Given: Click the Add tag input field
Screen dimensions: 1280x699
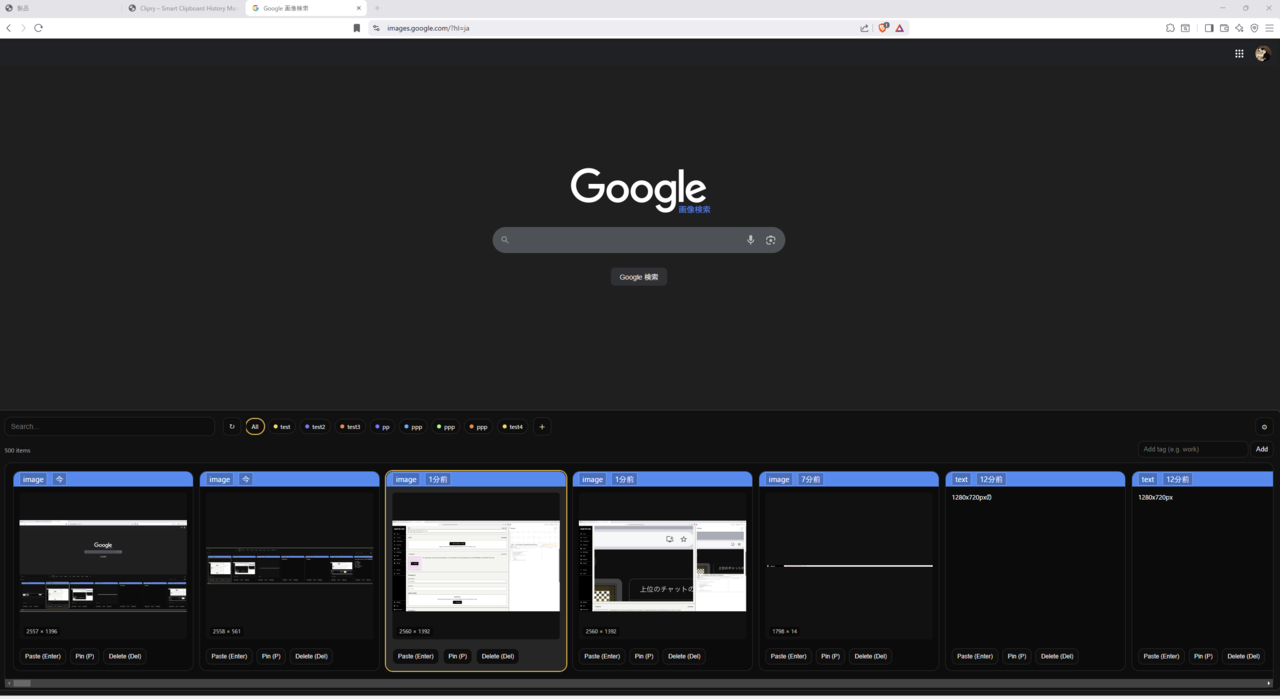Looking at the screenshot, I should (1193, 449).
